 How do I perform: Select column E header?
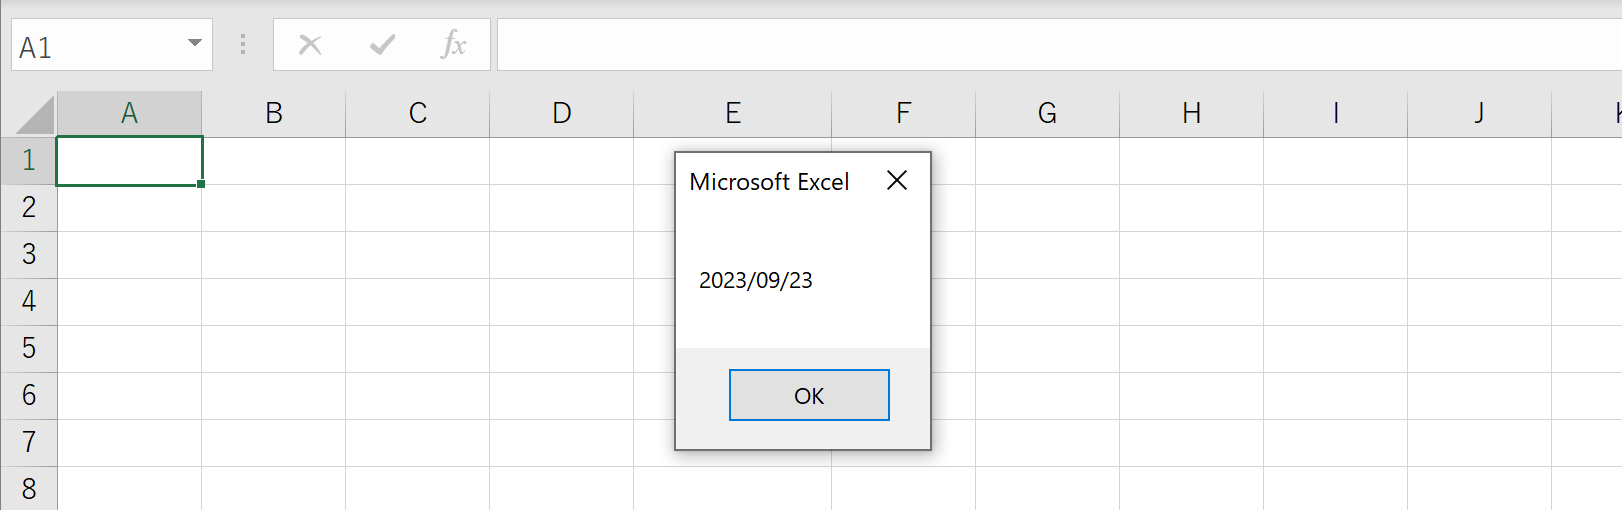pos(733,114)
